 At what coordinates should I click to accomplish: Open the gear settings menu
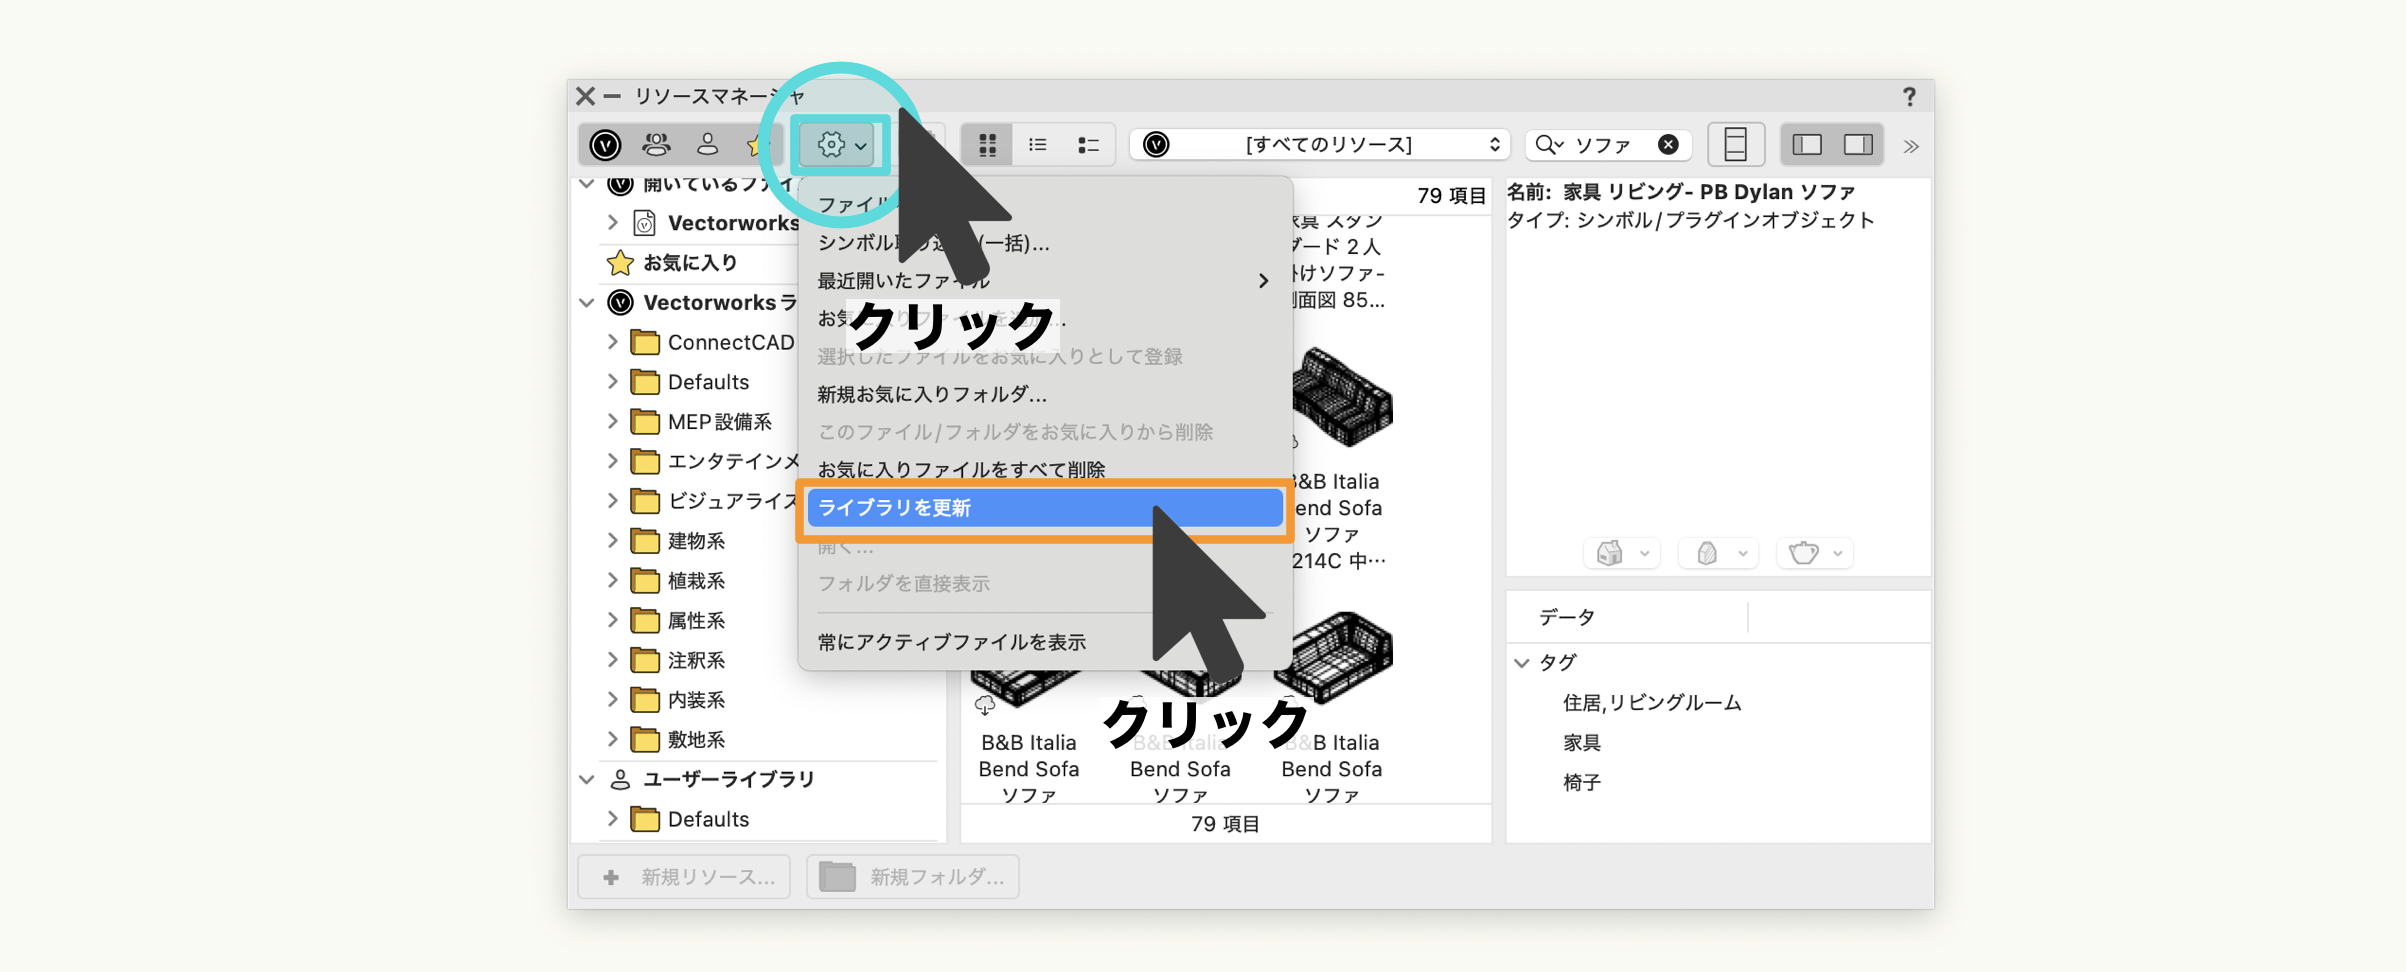click(840, 146)
